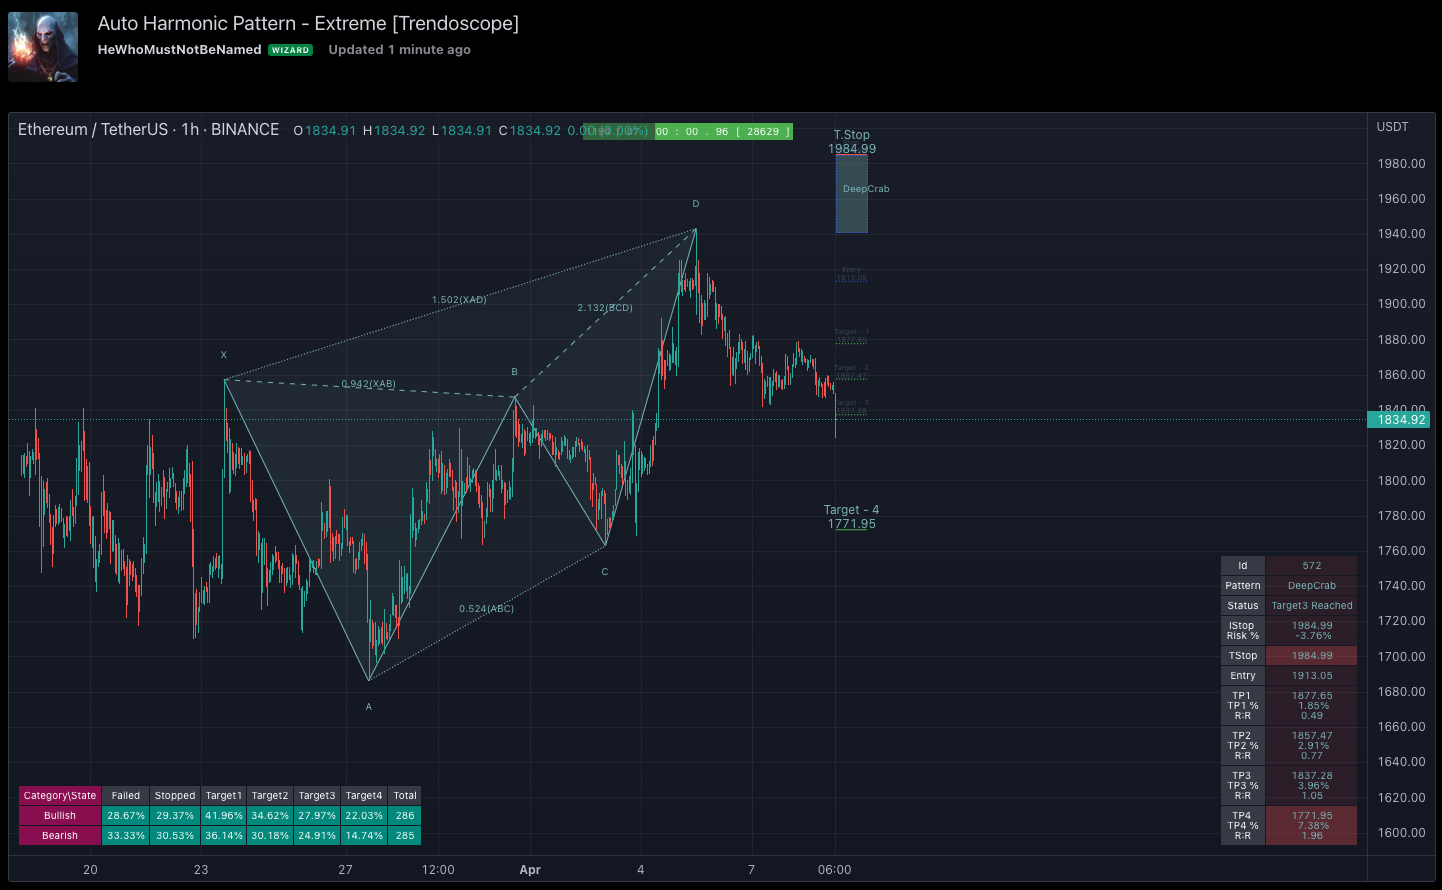
Task: Click the 1600.00 price axis level
Action: tap(1401, 833)
